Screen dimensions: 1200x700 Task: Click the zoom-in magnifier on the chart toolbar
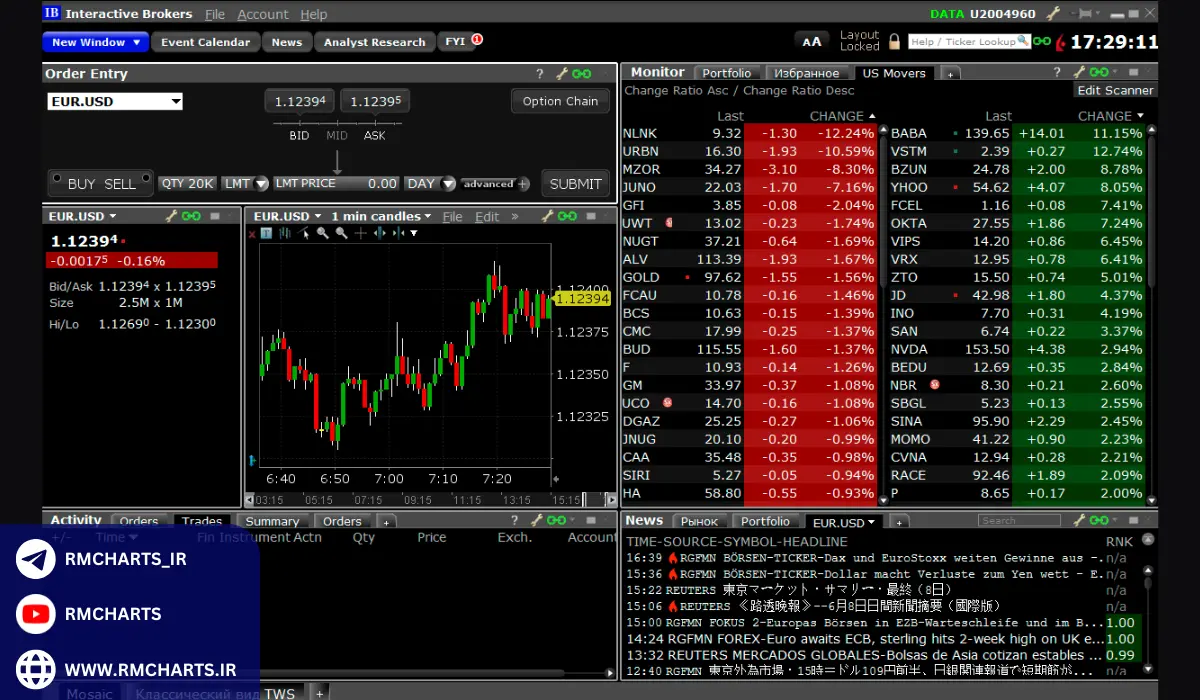(x=322, y=232)
